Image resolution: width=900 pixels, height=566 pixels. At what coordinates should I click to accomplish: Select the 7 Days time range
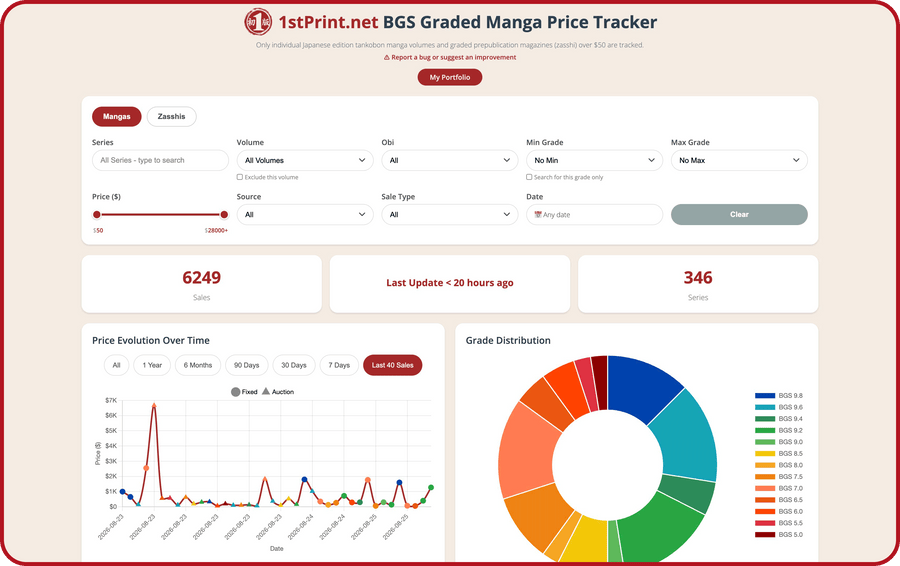pos(339,365)
